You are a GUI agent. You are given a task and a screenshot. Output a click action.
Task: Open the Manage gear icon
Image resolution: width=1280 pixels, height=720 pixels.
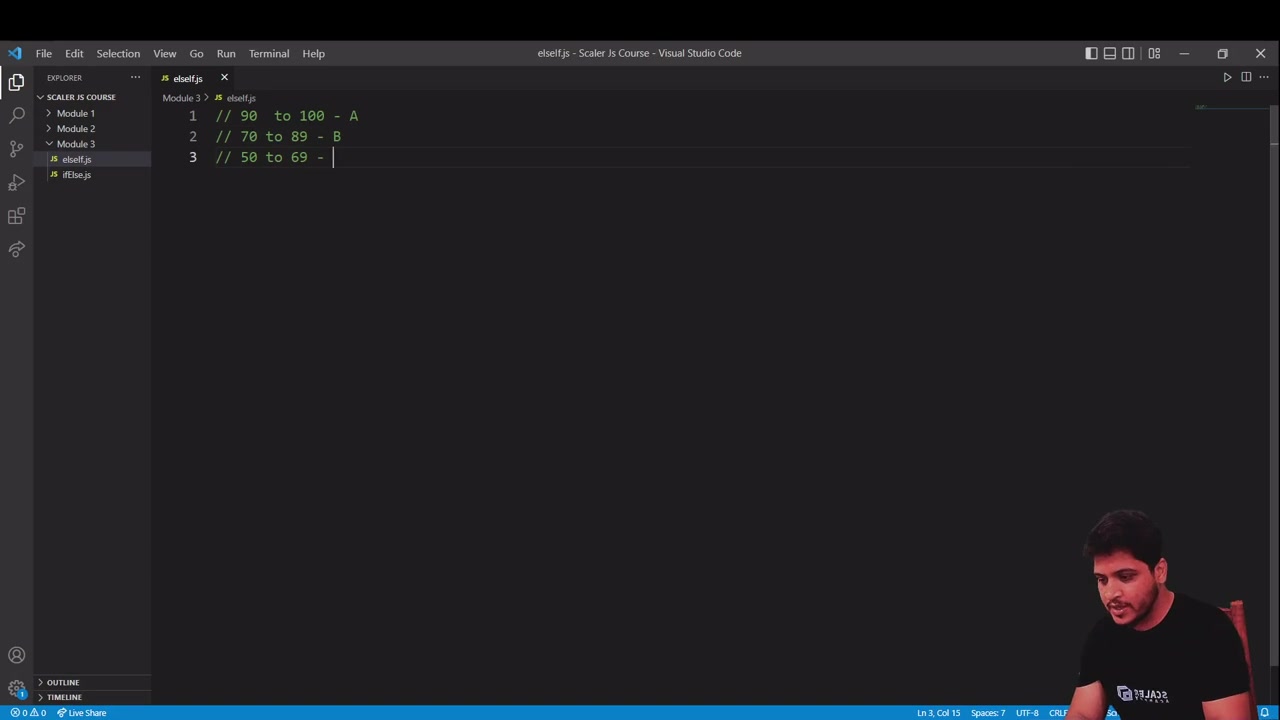click(x=16, y=689)
